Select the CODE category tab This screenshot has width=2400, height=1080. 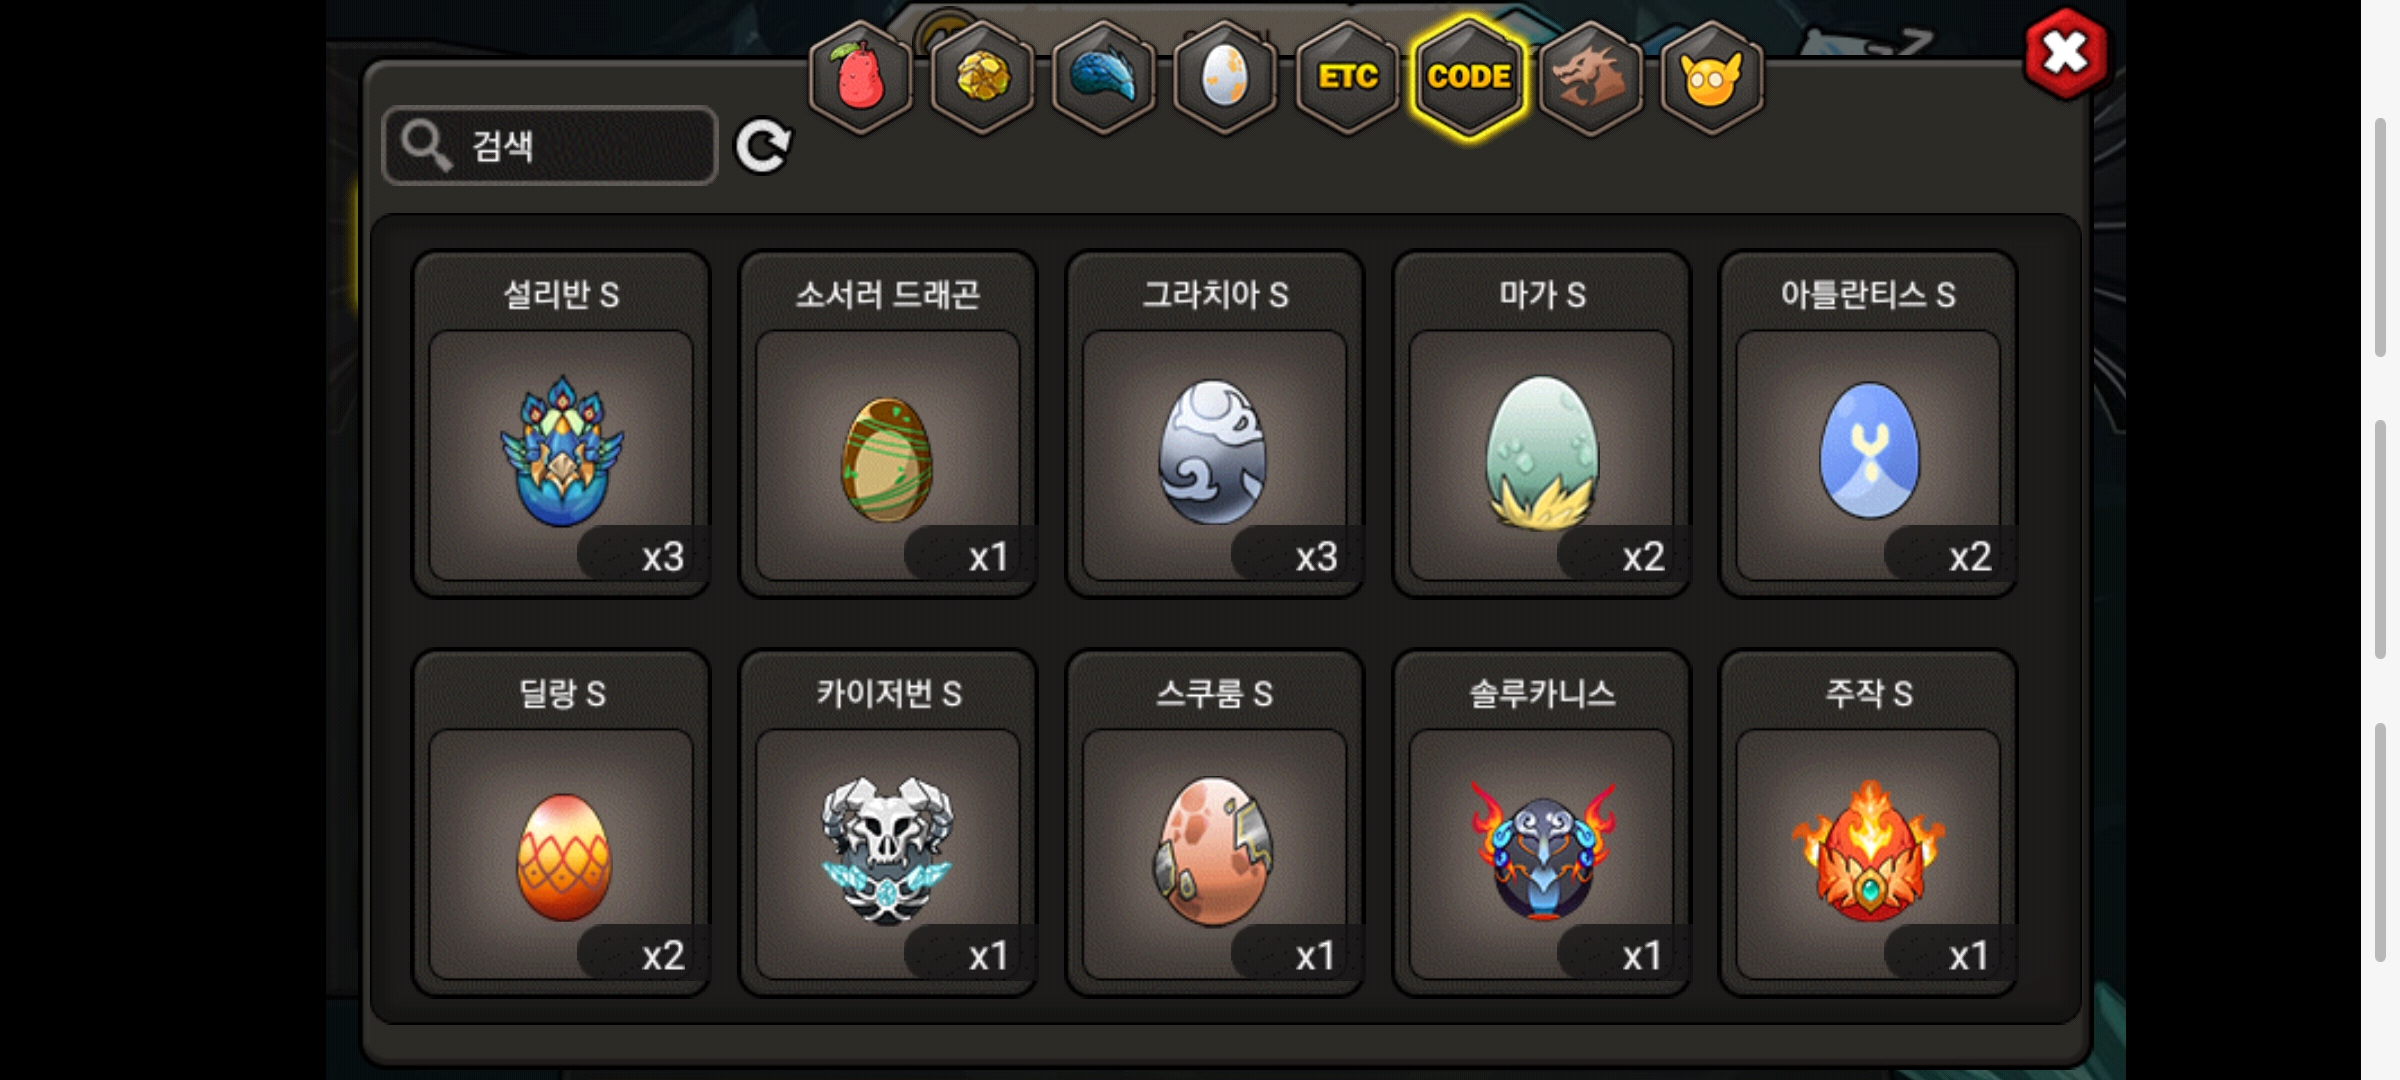[x=1469, y=77]
